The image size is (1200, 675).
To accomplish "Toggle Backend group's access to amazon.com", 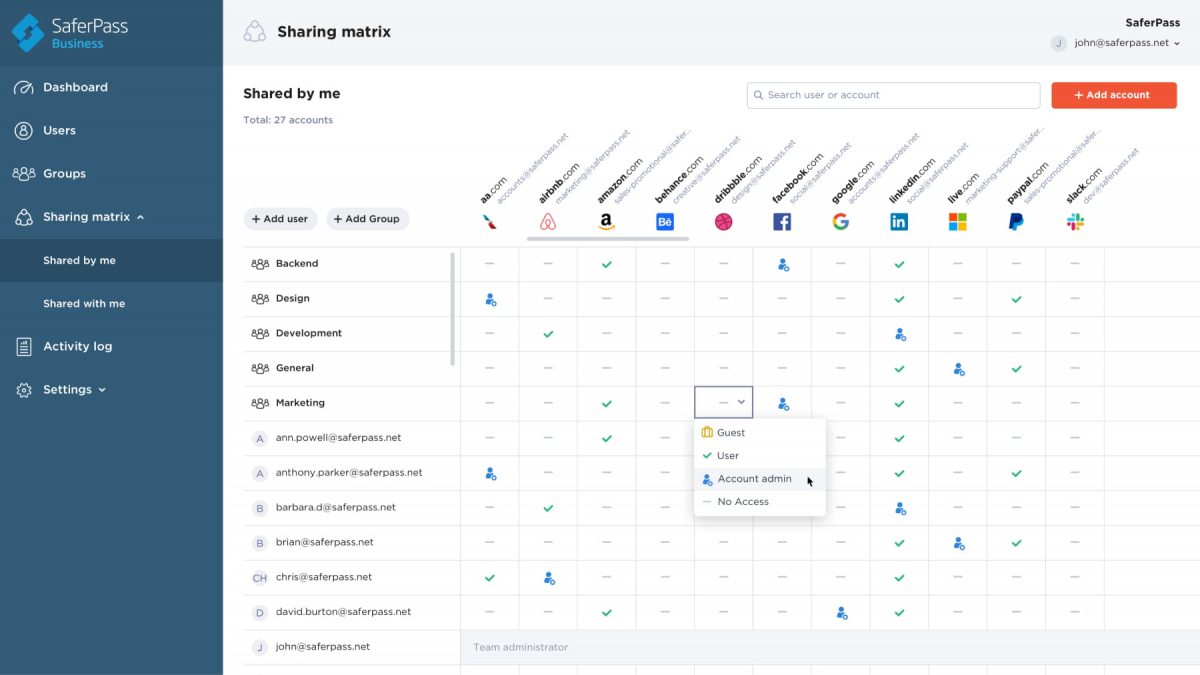I will (606, 264).
